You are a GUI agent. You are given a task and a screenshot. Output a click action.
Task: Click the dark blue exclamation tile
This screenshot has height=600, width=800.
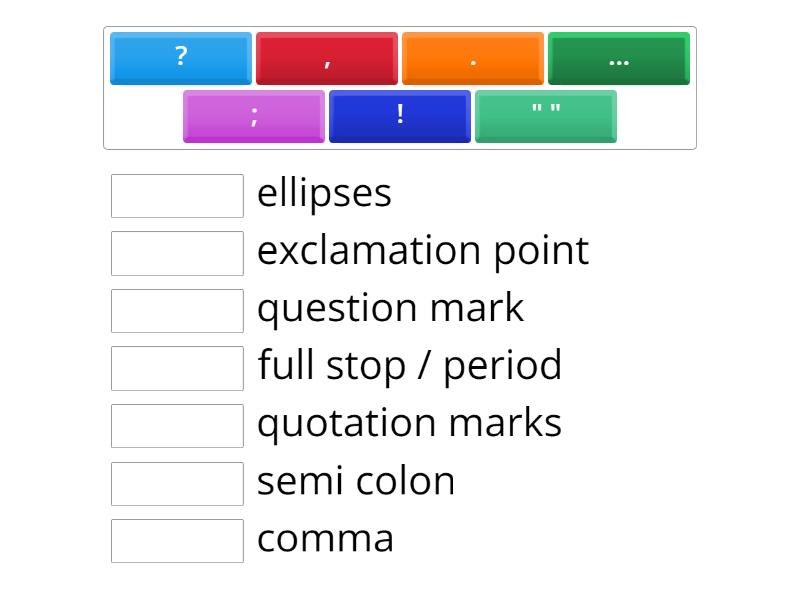click(399, 116)
